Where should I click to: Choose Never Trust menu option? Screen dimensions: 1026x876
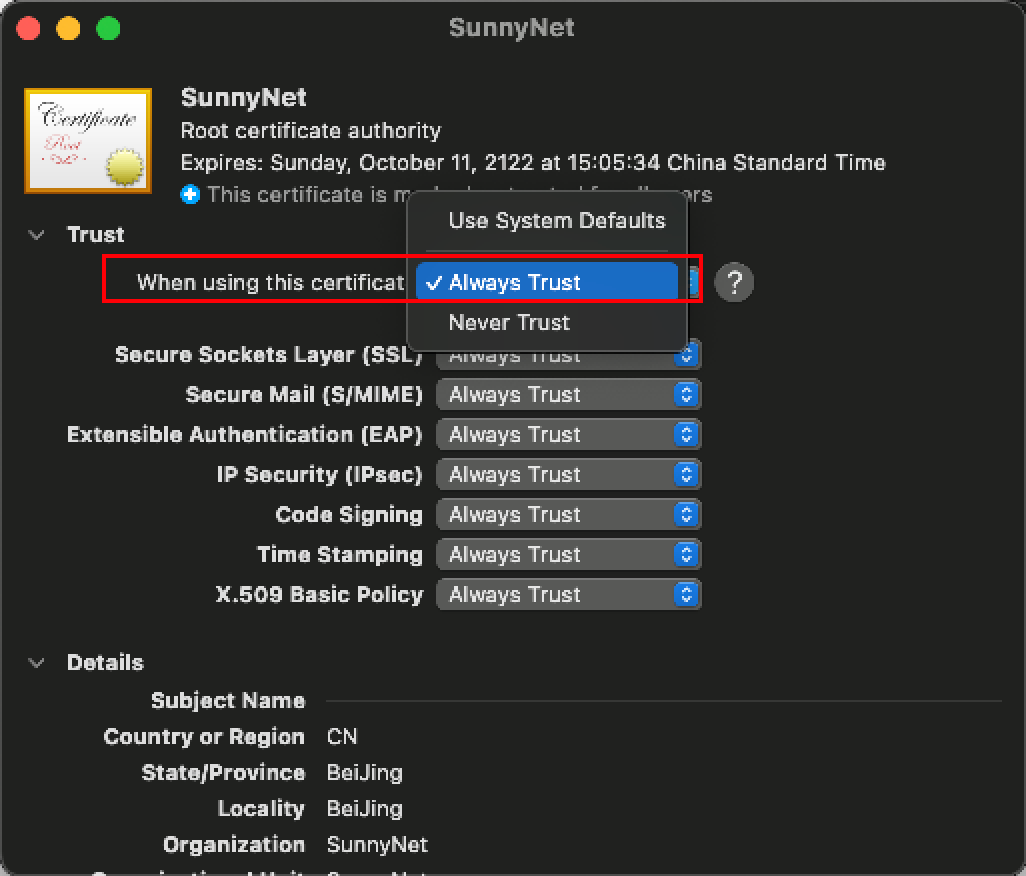[509, 322]
